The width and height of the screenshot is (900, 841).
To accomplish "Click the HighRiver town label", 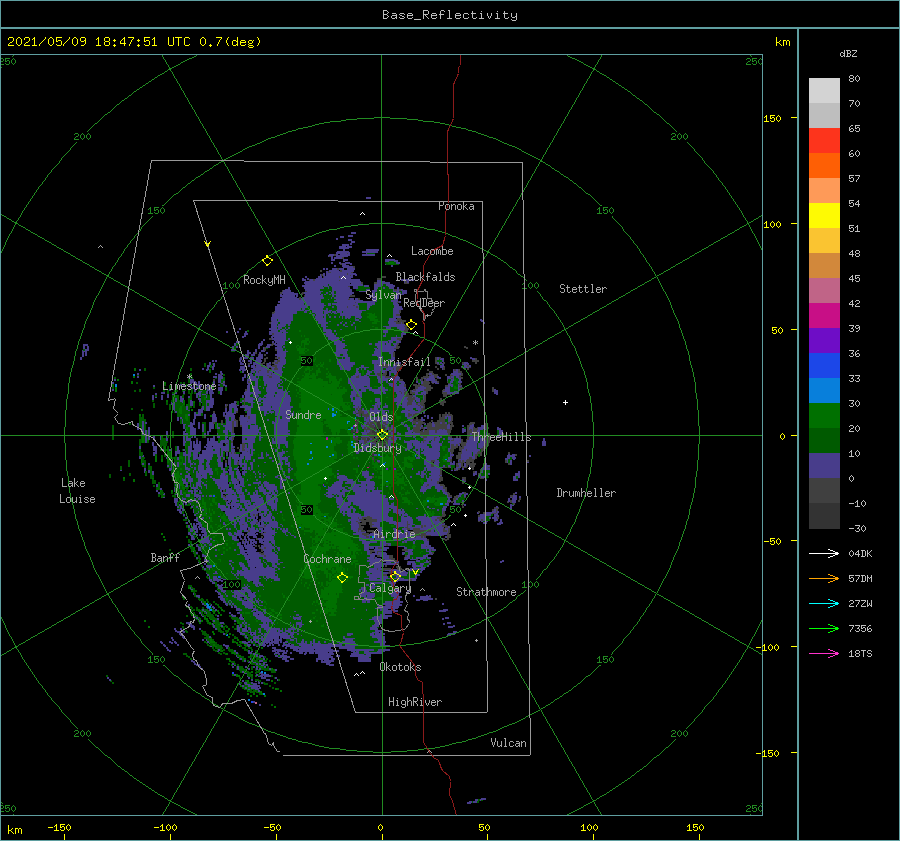I will click(414, 702).
